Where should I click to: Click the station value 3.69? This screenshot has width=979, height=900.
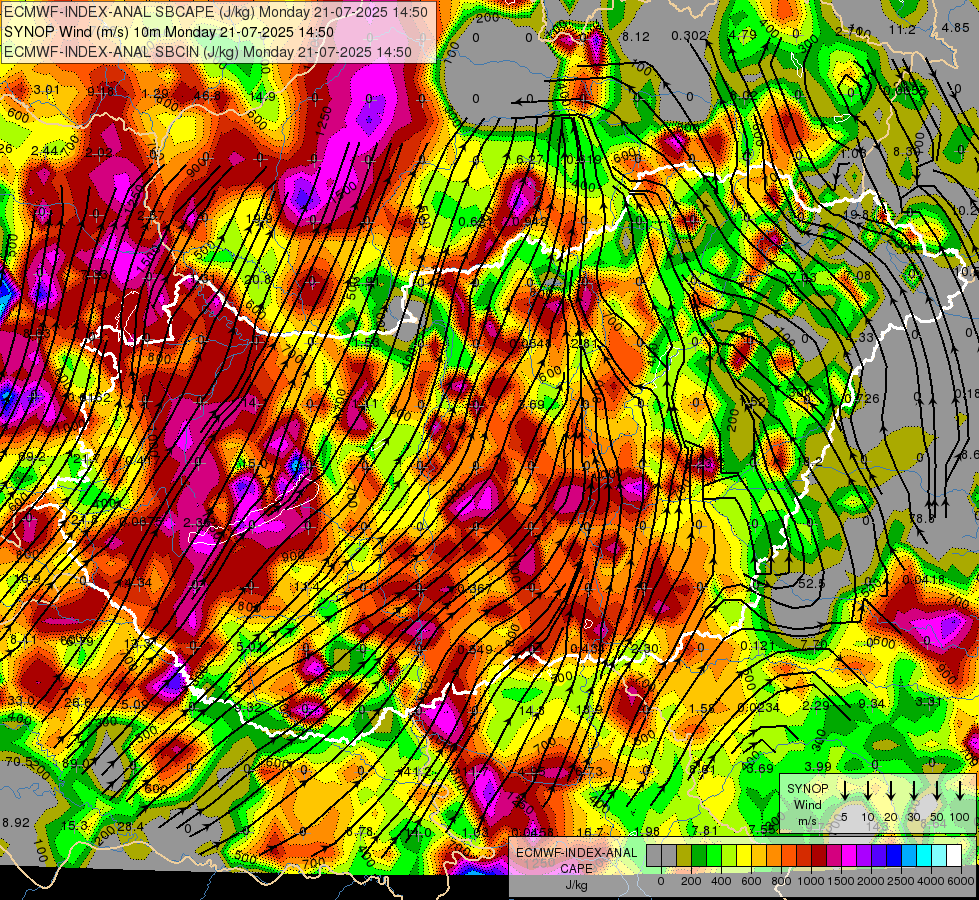[760, 768]
